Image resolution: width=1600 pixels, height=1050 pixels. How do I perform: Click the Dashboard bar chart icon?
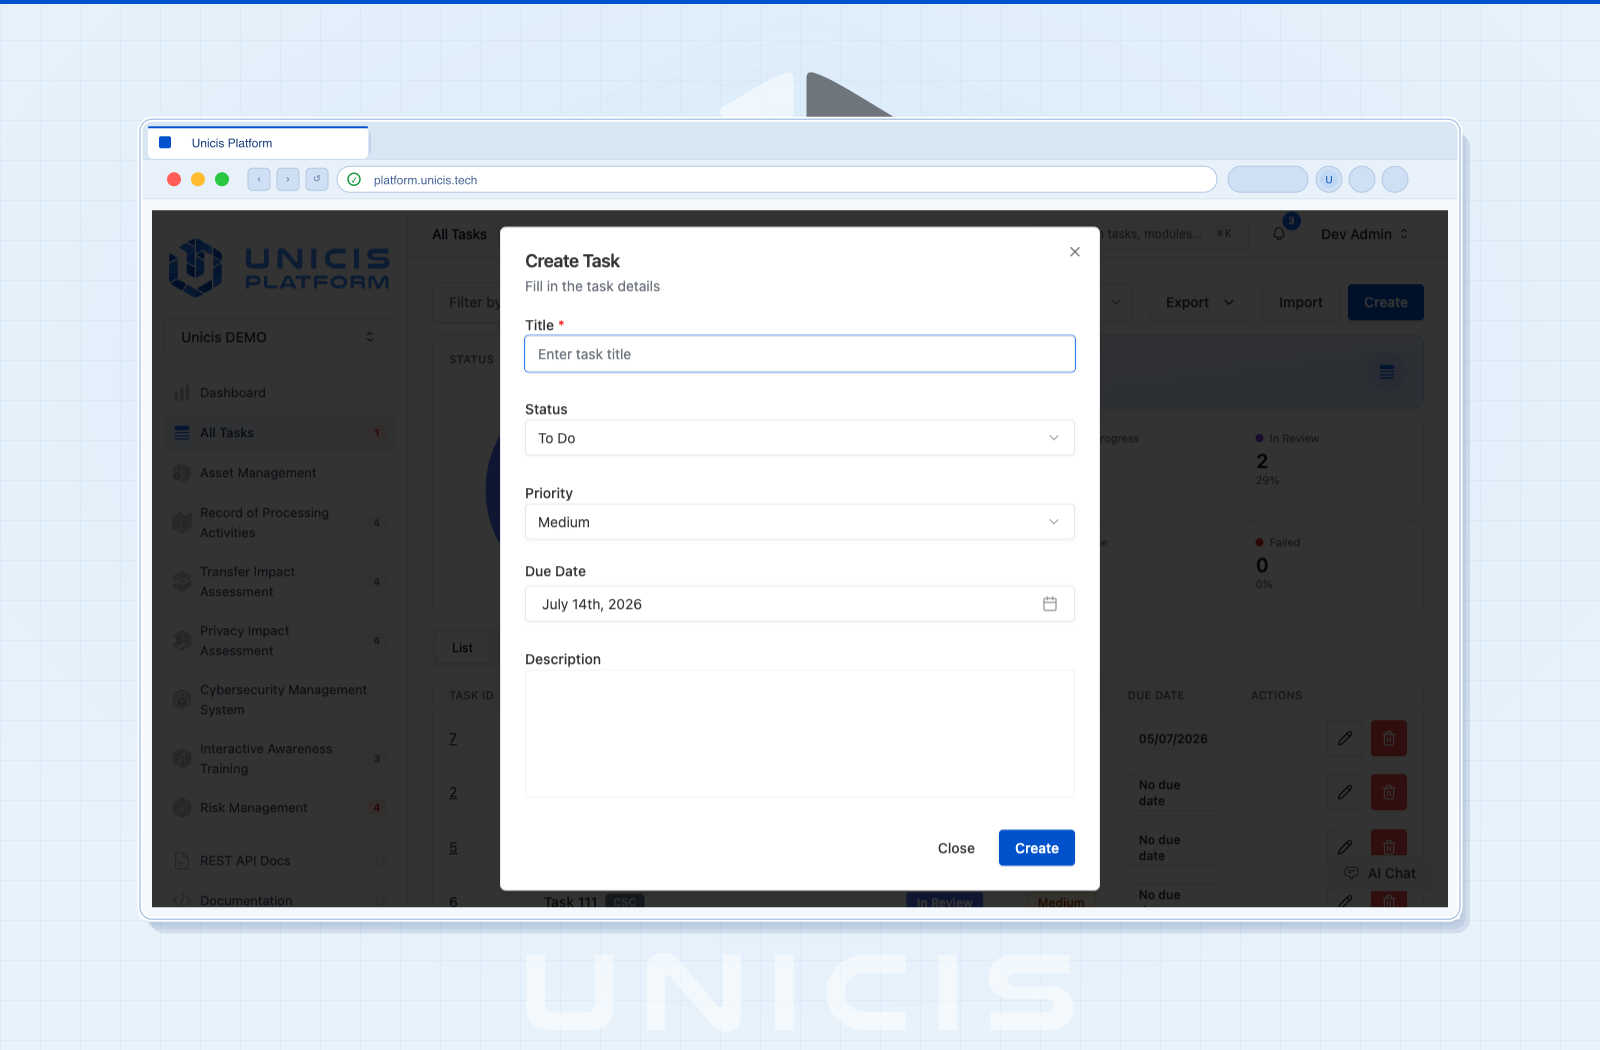click(x=182, y=393)
